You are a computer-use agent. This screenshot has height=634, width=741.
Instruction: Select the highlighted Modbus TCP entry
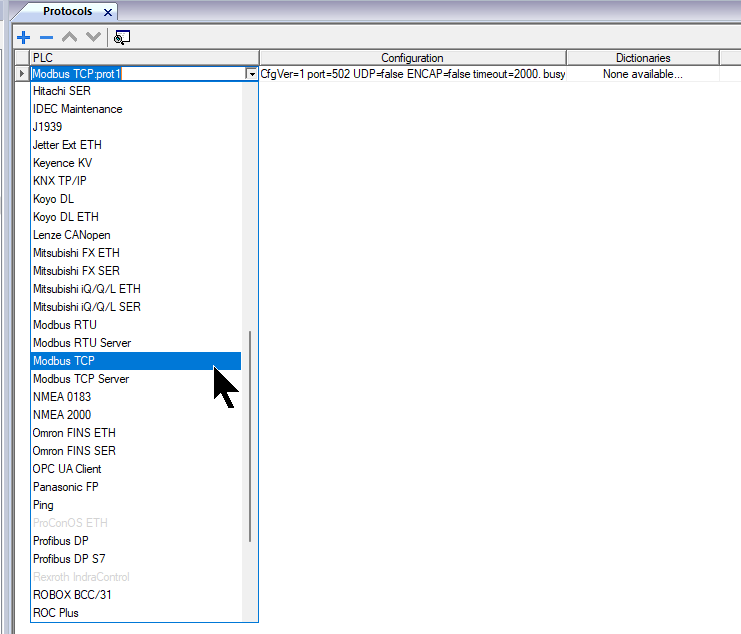pyautogui.click(x=136, y=361)
